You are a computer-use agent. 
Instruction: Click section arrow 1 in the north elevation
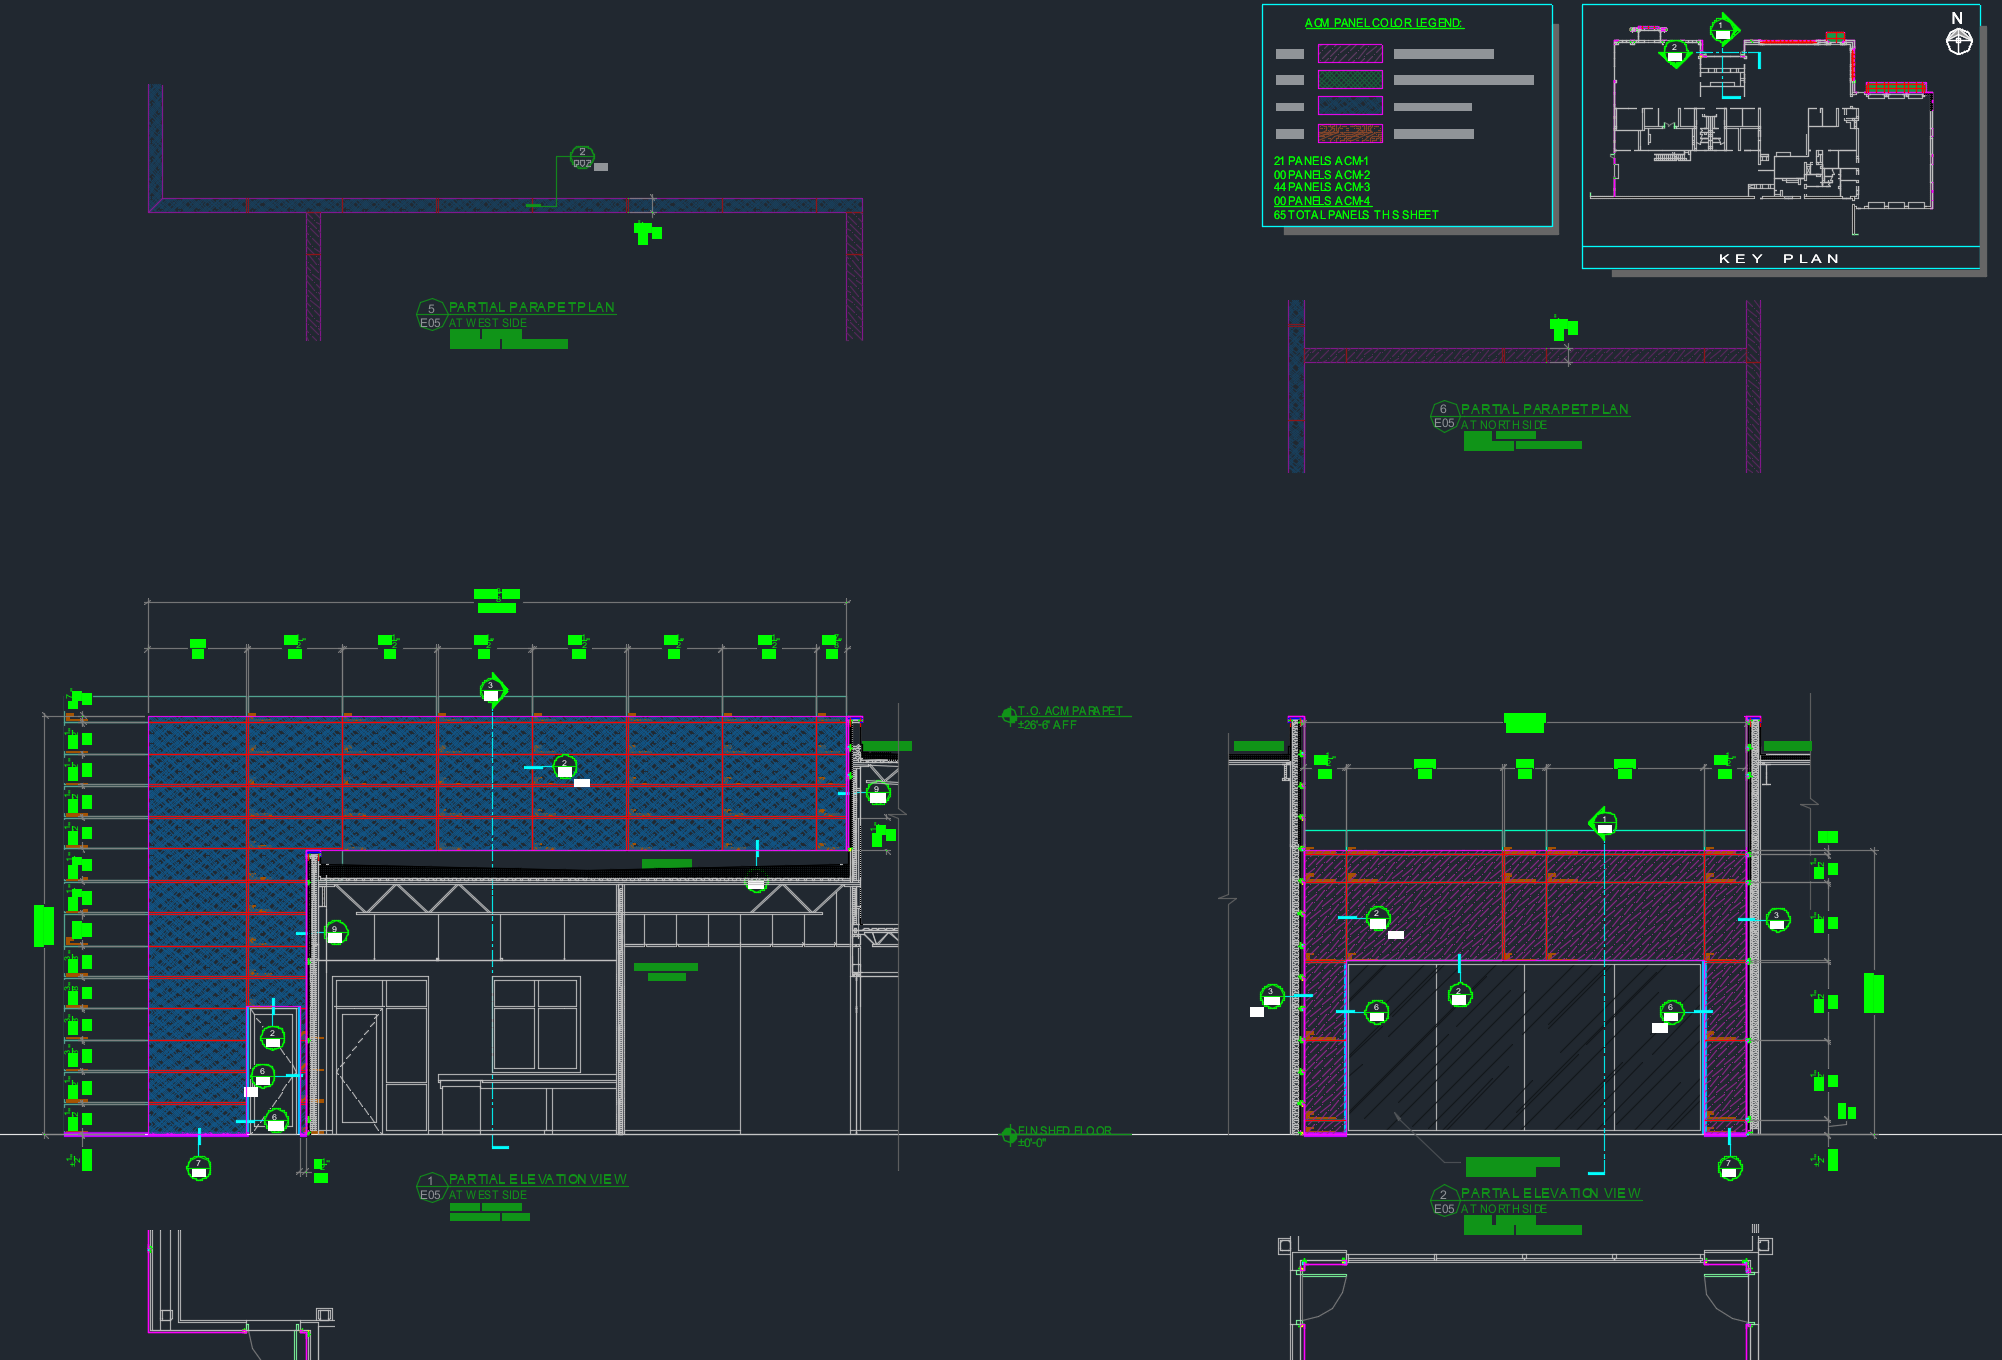(1604, 823)
